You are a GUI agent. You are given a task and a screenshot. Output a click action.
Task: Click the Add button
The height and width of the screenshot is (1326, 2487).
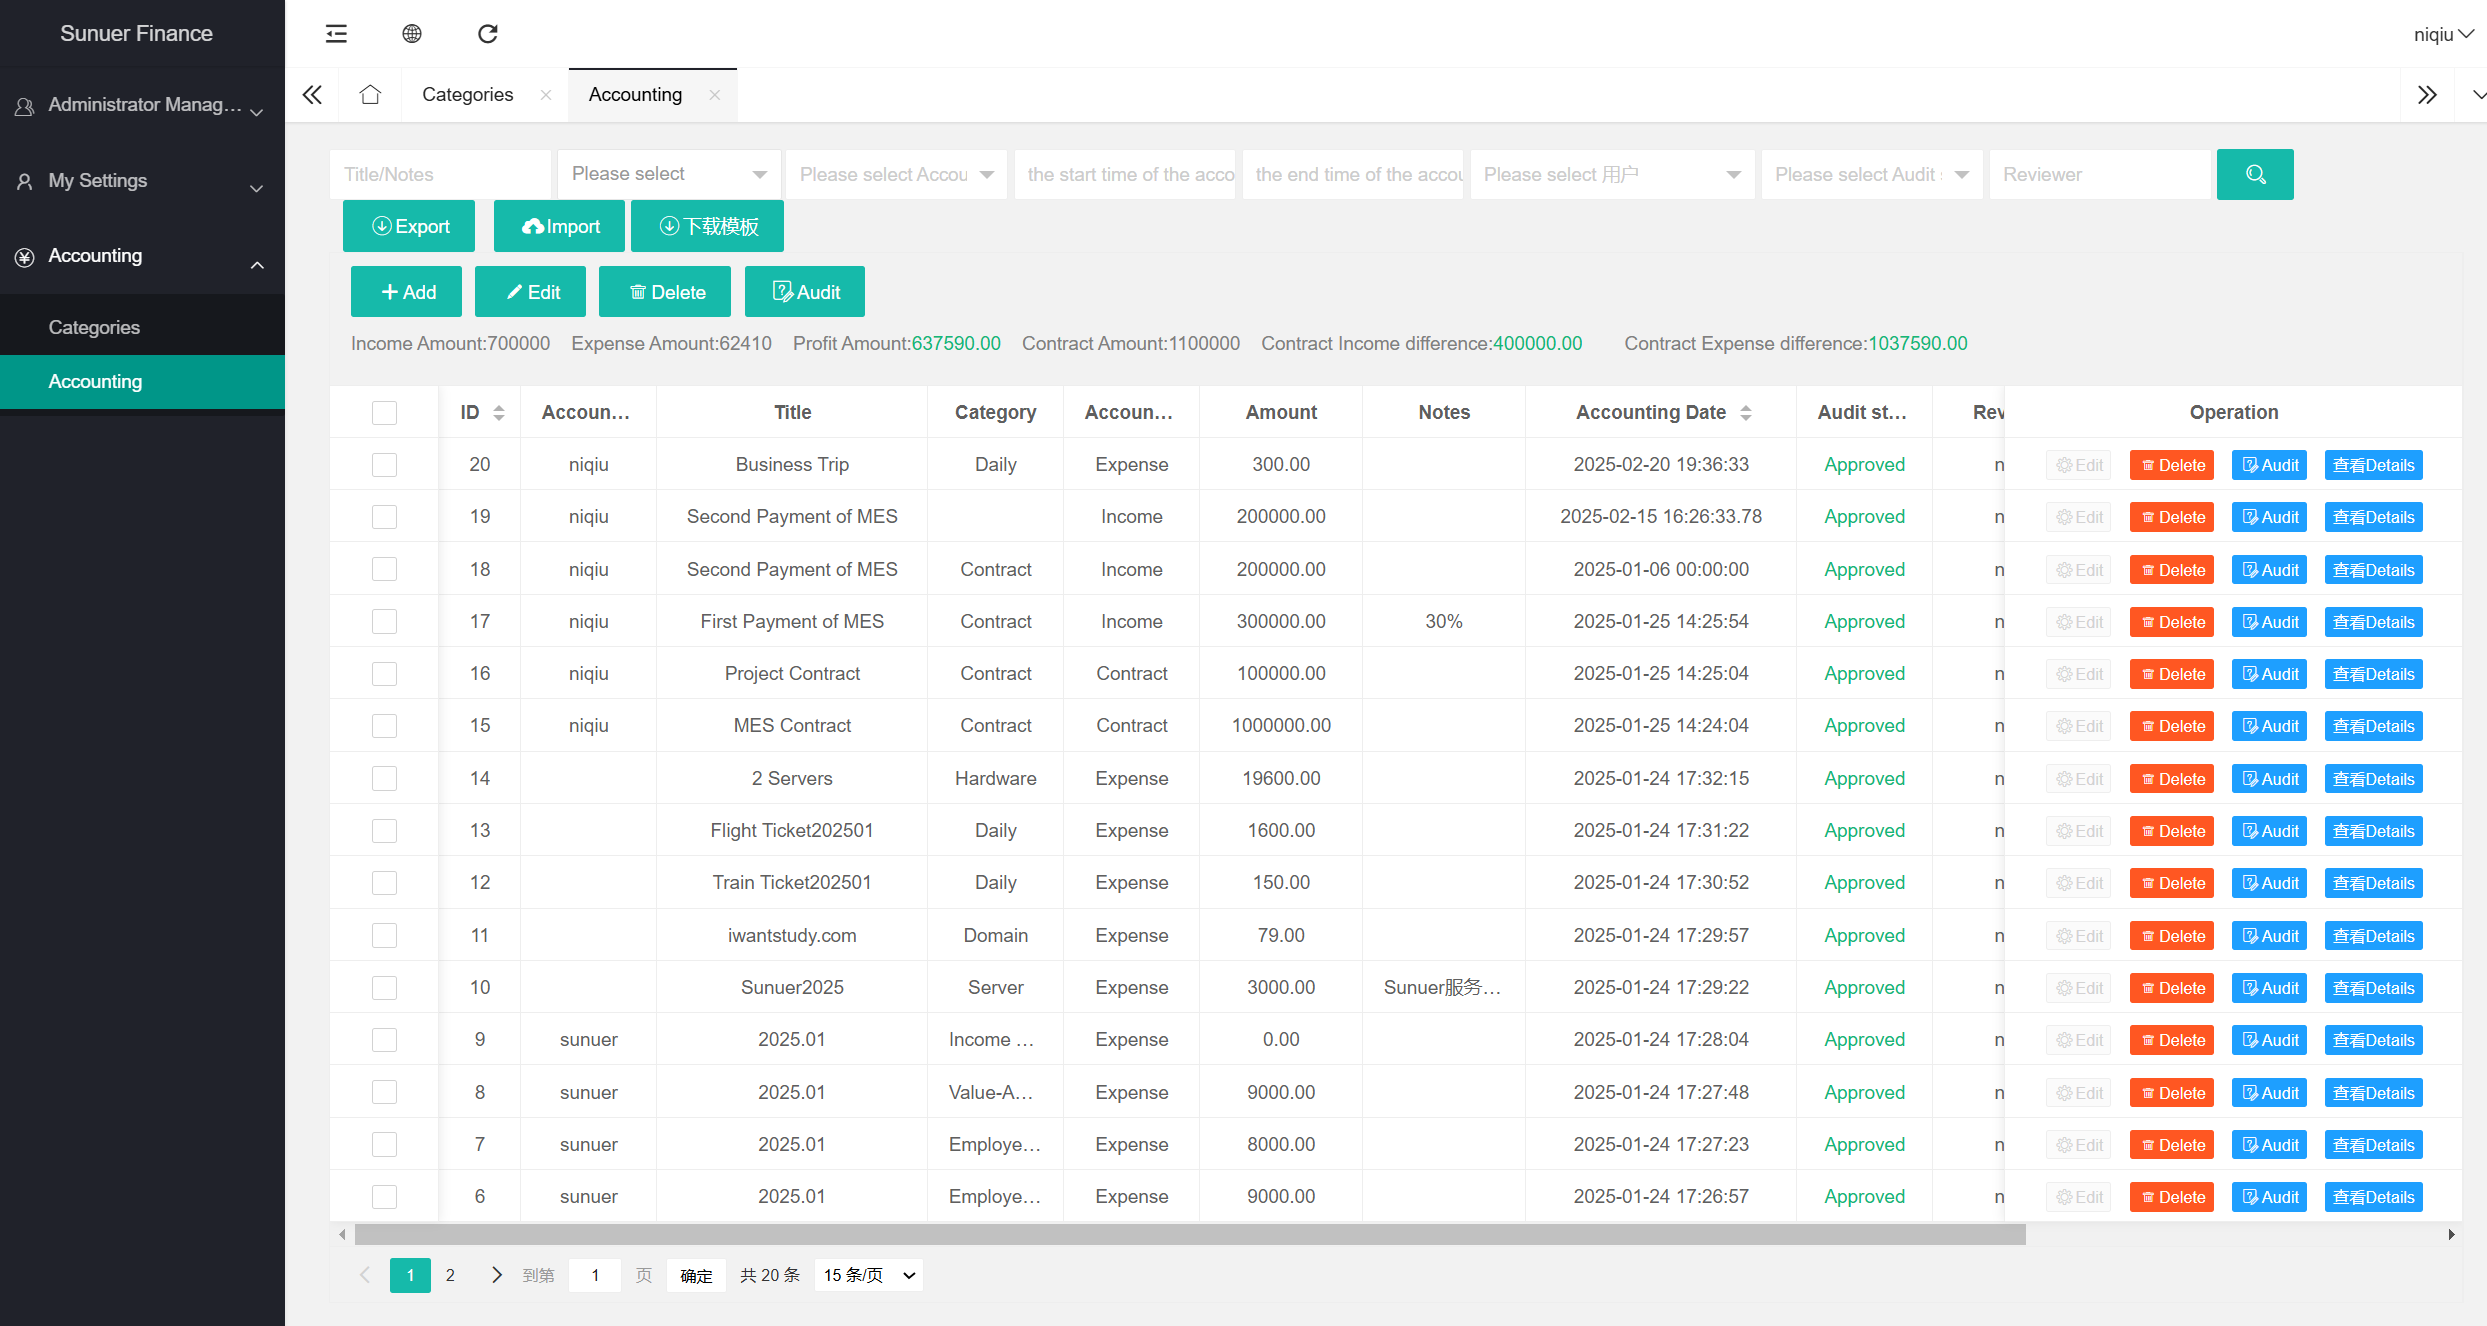pyautogui.click(x=406, y=292)
